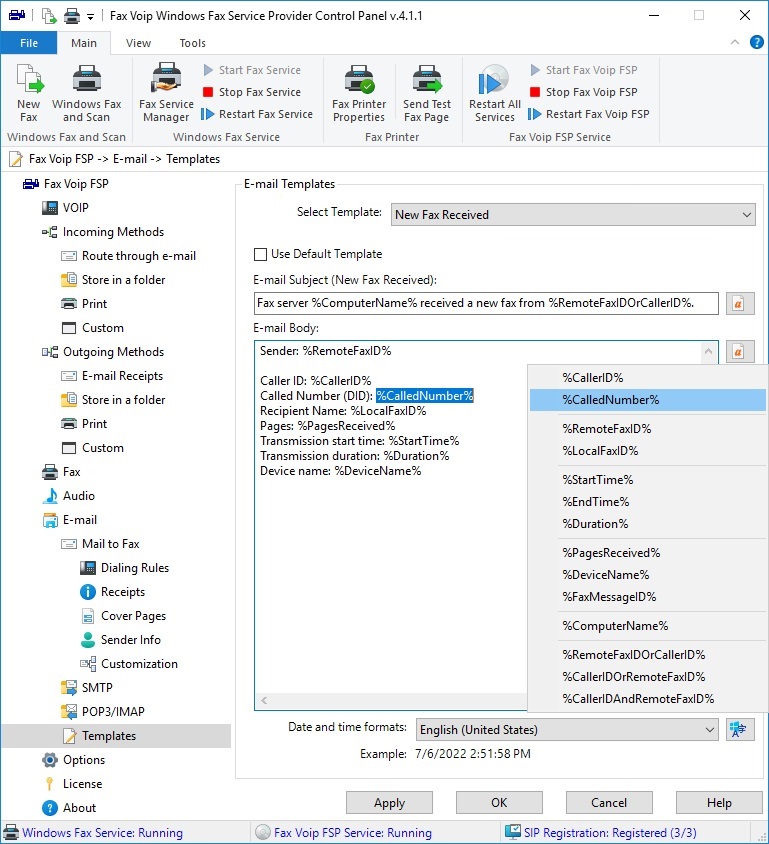This screenshot has height=844, width=769.
Task: Restart Fax Service
Action: coord(257,114)
